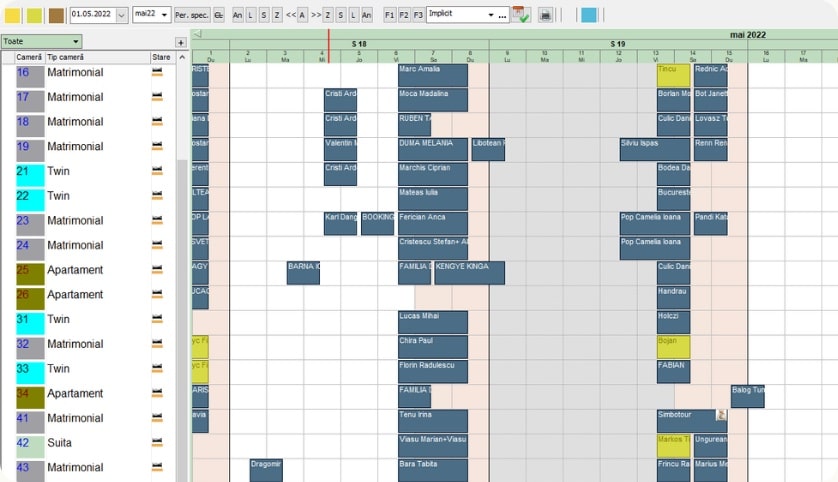Select the light blue color swatch in toolbar
Image resolution: width=838 pixels, height=482 pixels.
[589, 15]
